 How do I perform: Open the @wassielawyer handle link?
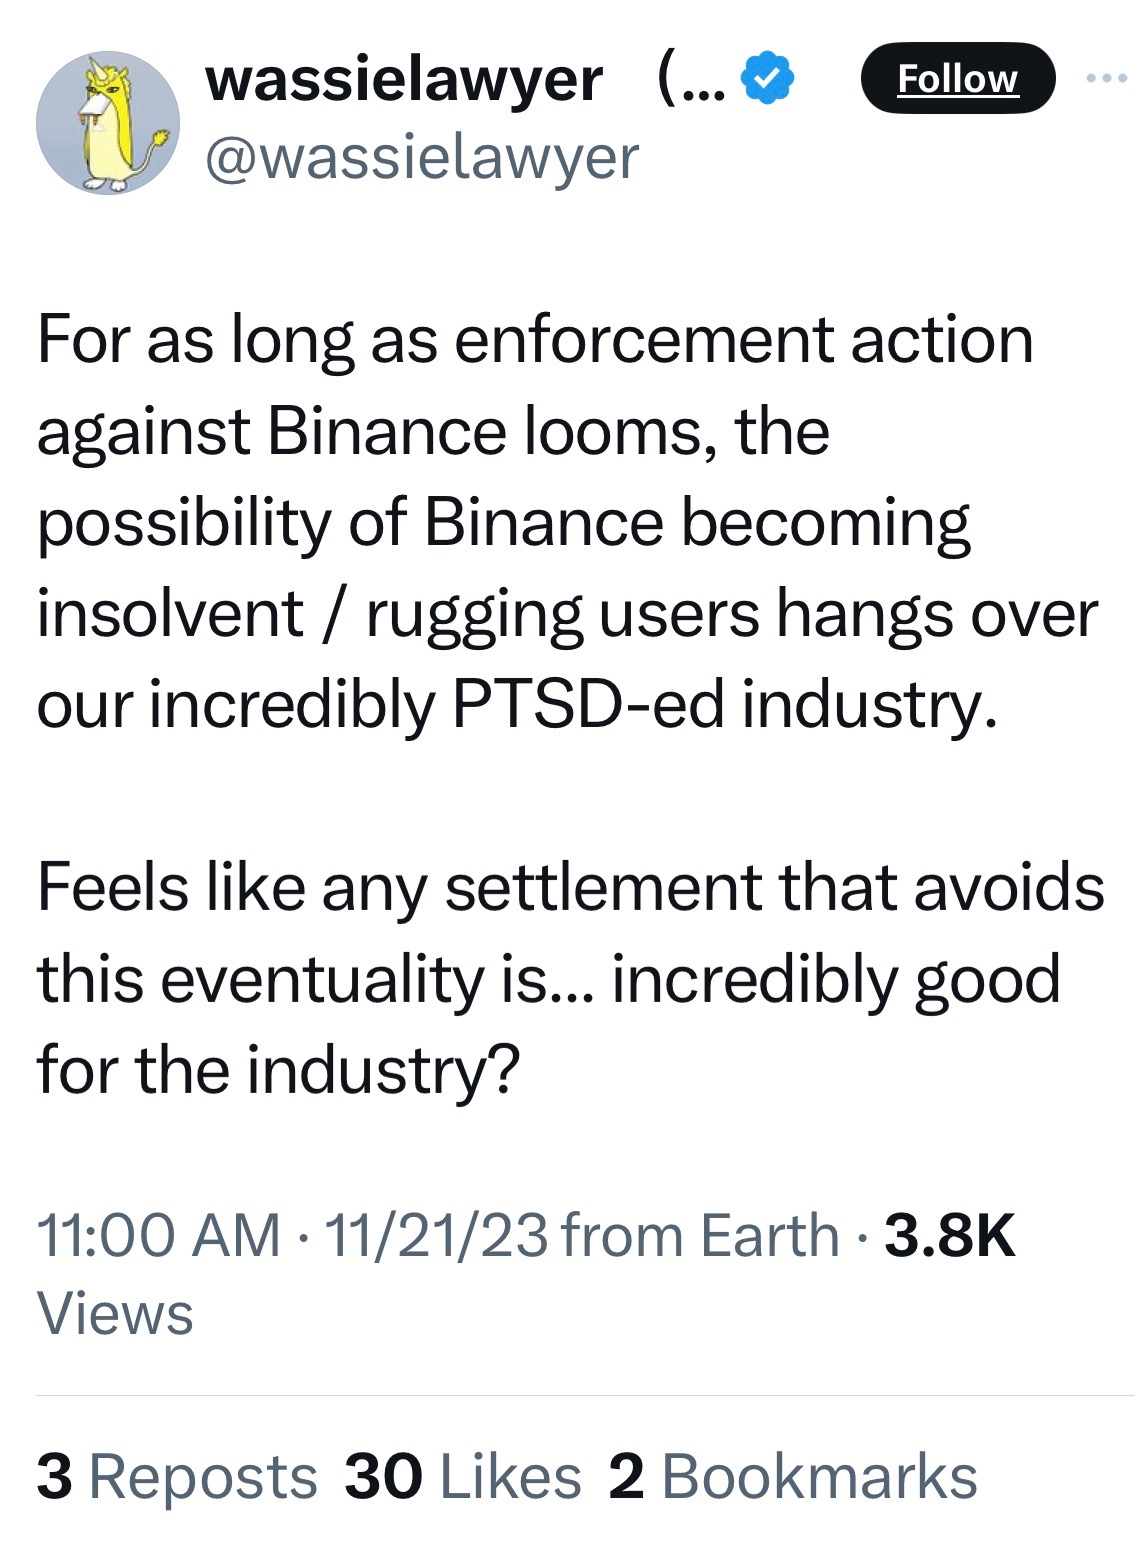tap(421, 158)
